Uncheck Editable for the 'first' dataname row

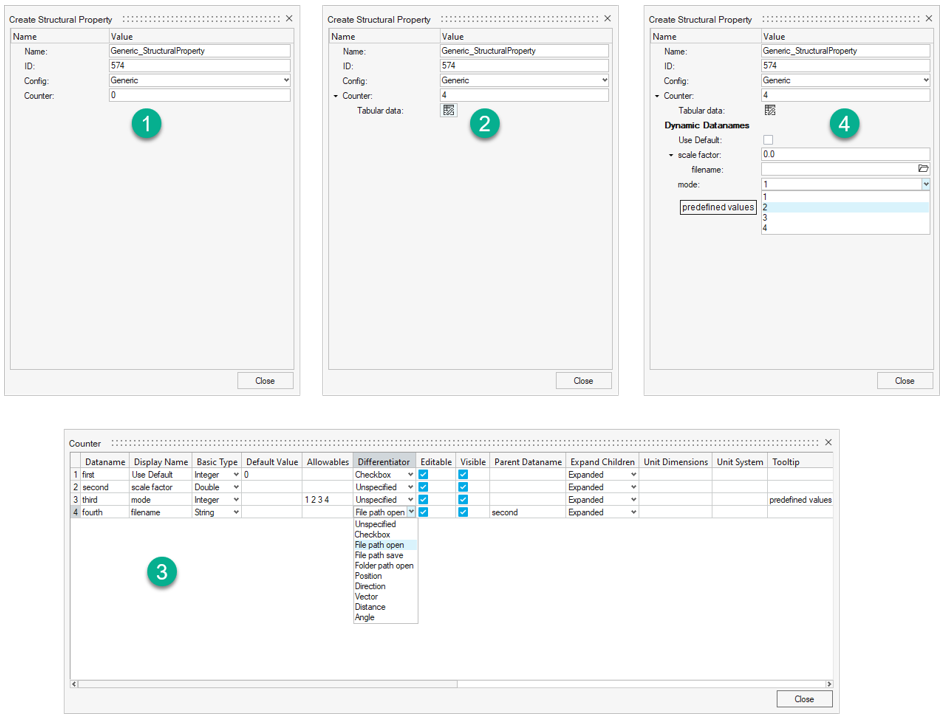pos(423,475)
